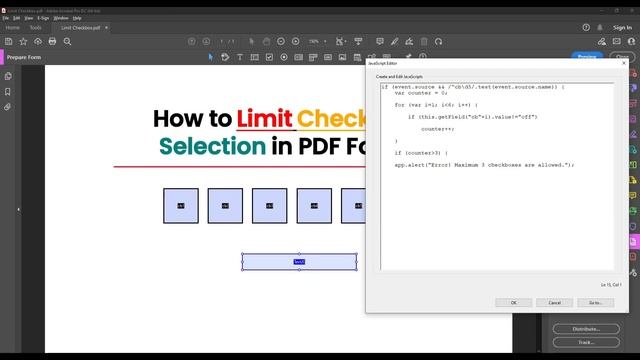Click the send by email envelope icon
This screenshot has width=640, height=360.
point(617,42)
